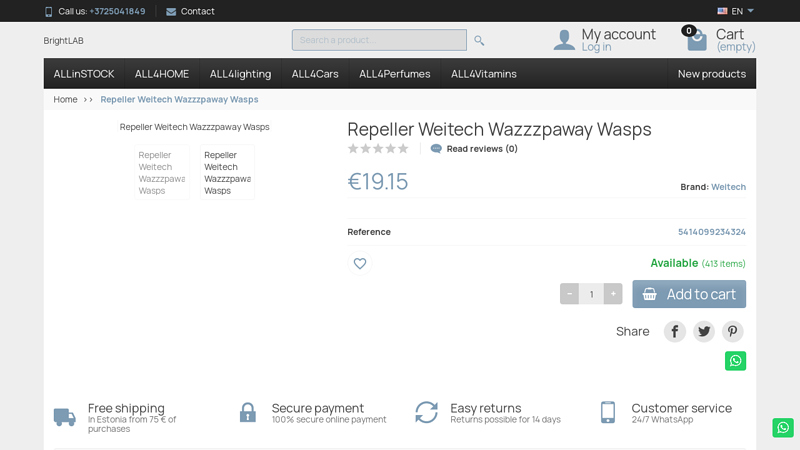Open ALL4Vitamins menu
Viewport: 800px width, 450px height.
pyautogui.click(x=484, y=74)
